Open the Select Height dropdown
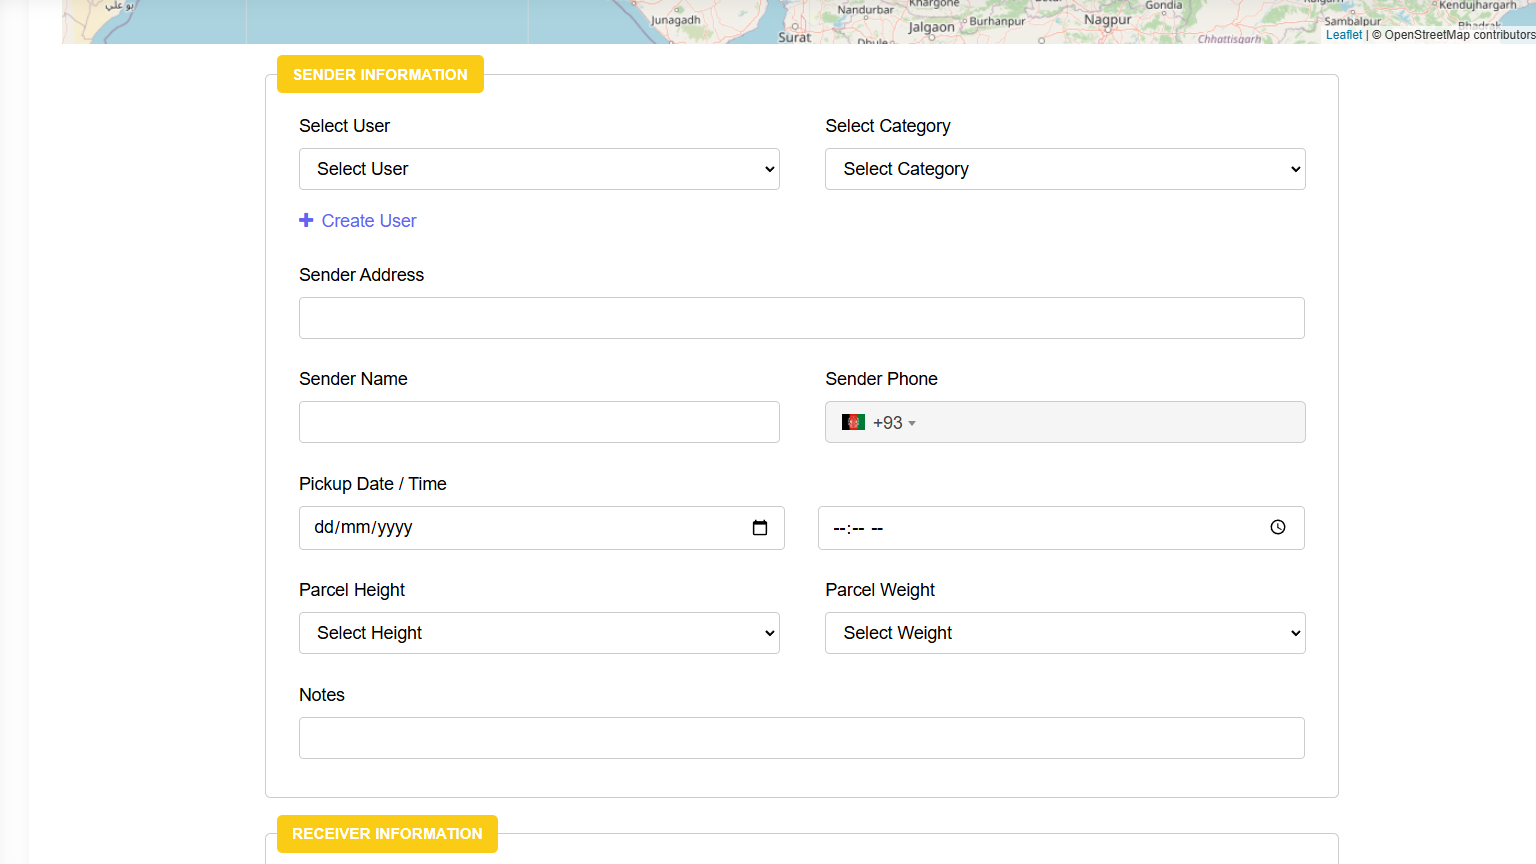The image size is (1536, 864). [539, 633]
